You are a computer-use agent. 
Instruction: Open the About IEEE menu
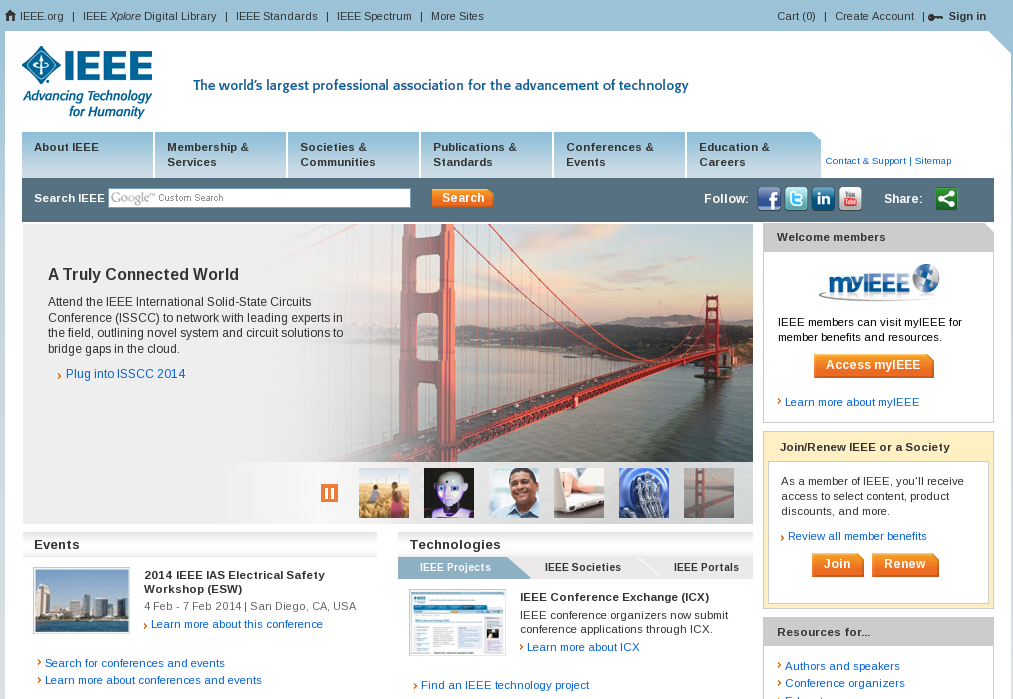88,155
